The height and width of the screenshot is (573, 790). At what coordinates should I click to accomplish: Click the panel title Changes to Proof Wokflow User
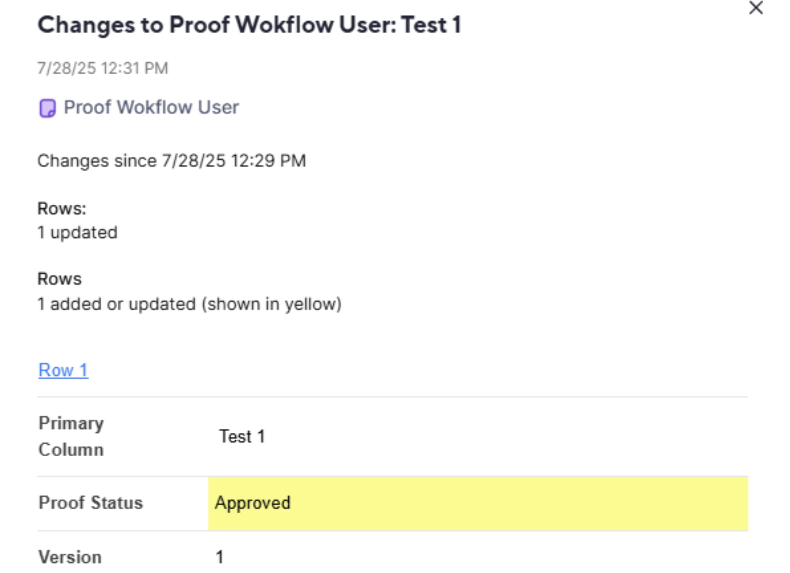click(217, 25)
